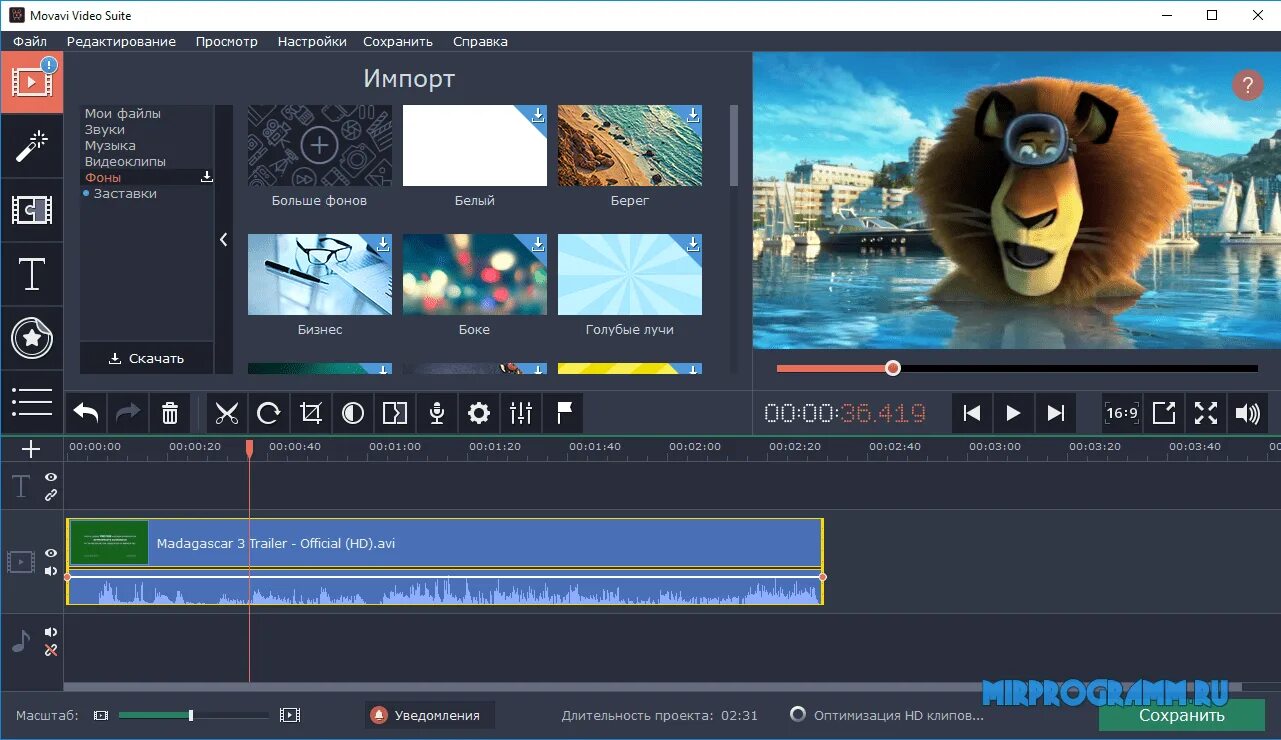Skip to next frame button
The height and width of the screenshot is (740, 1281).
coord(1055,413)
